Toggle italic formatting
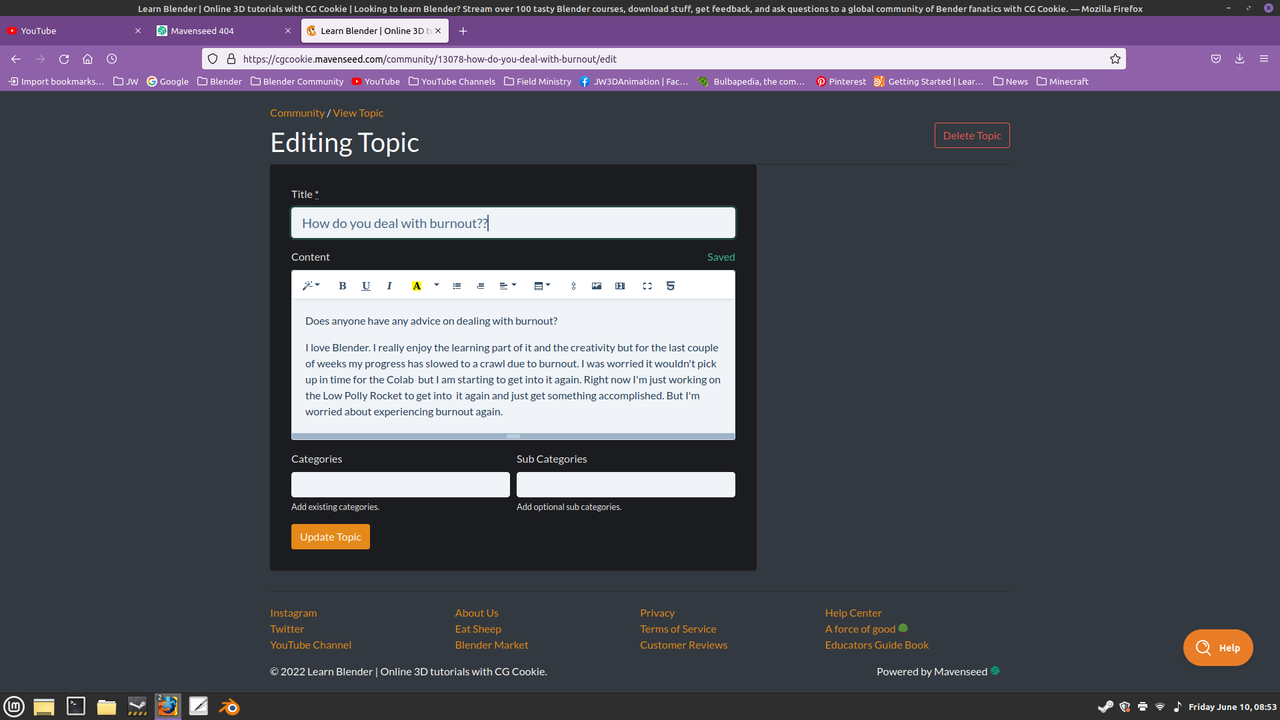Screen dimensions: 1280x720 [x=389, y=285]
